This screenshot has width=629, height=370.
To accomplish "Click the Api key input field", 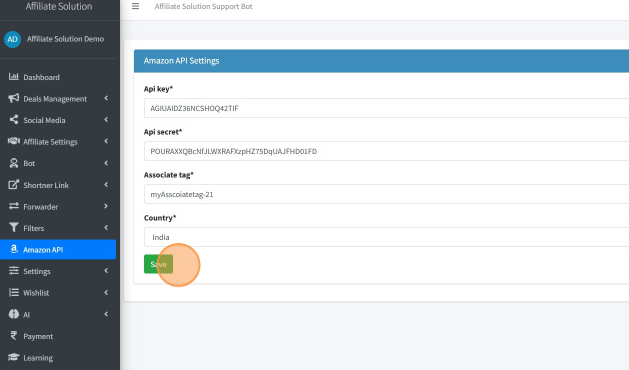I will click(386, 108).
